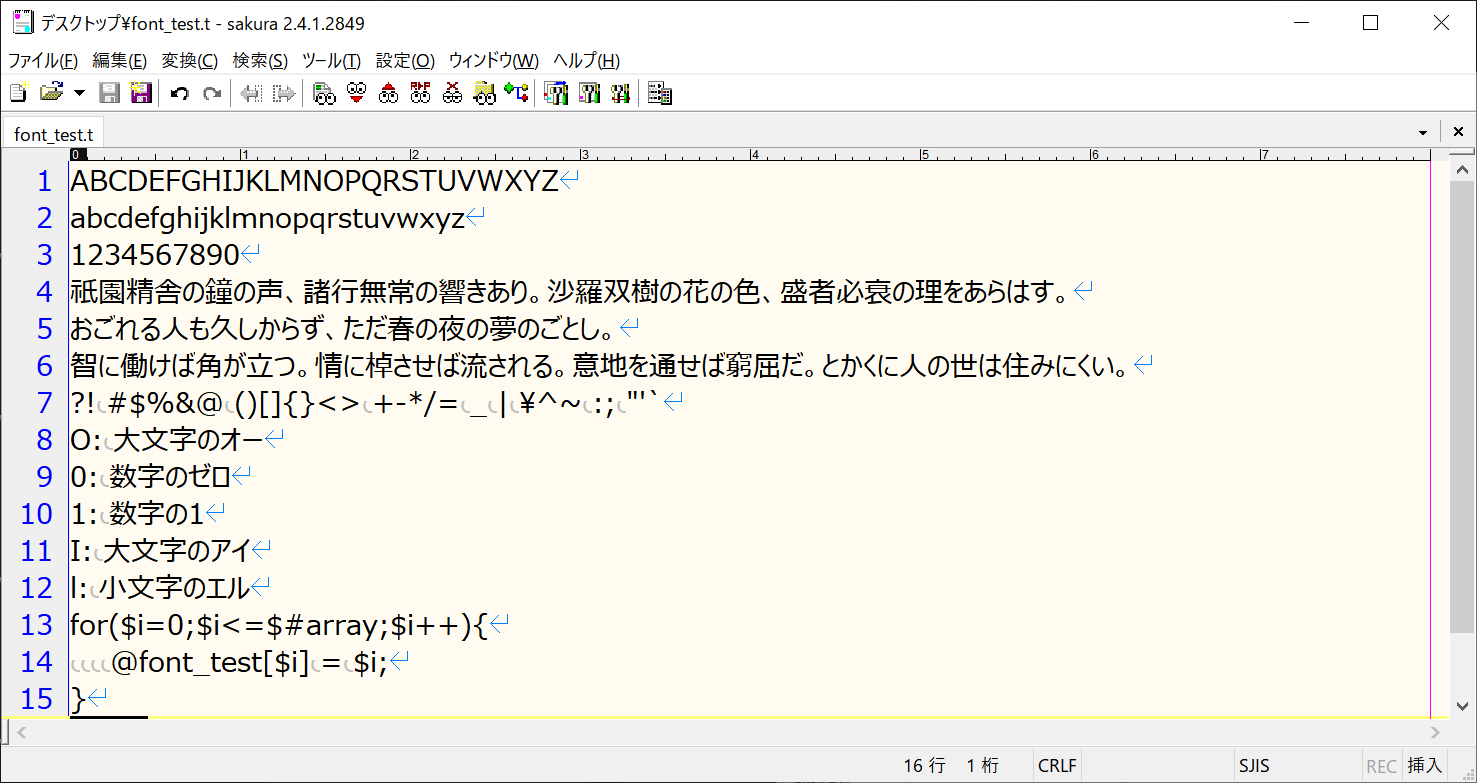This screenshot has height=783, width=1477.
Task: Select the font_test.t tab
Action: (x=53, y=133)
